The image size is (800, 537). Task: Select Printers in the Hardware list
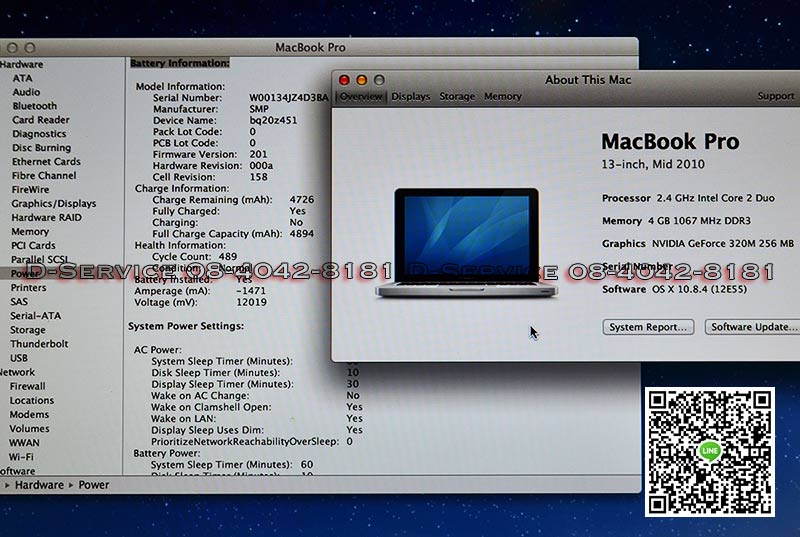29,288
